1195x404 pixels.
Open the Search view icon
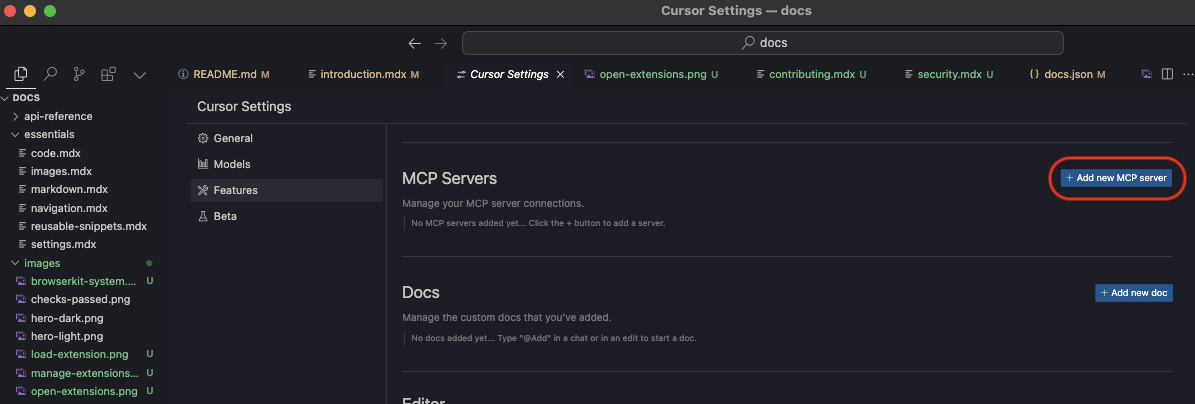(50, 74)
